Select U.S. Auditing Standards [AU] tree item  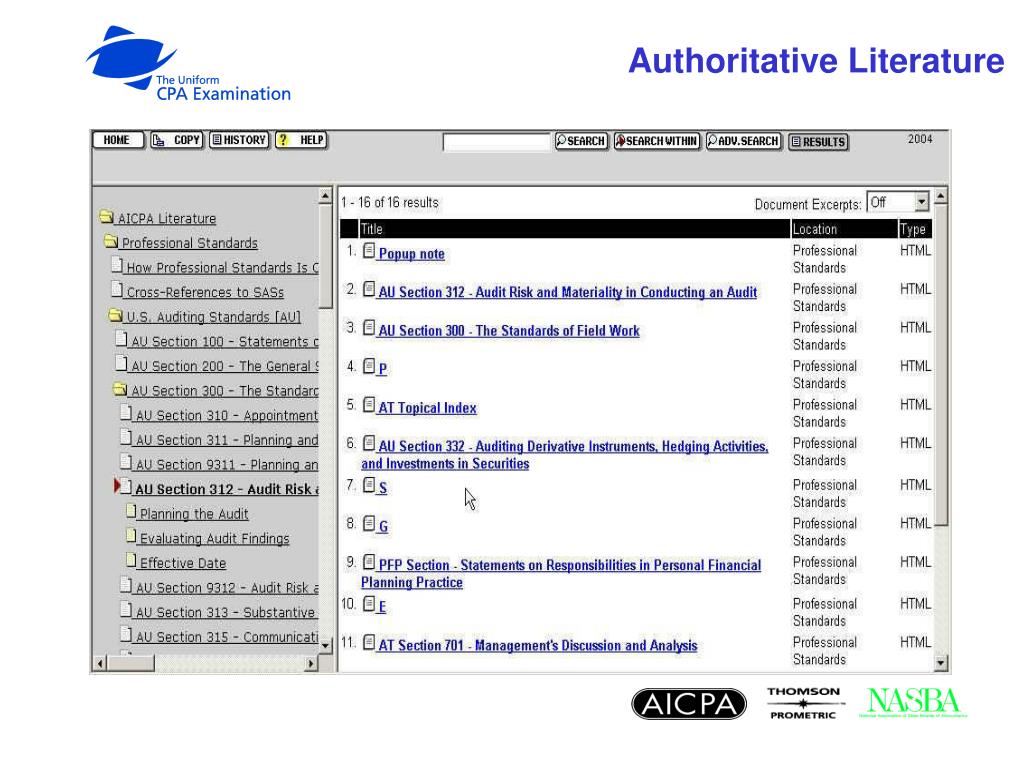click(214, 317)
